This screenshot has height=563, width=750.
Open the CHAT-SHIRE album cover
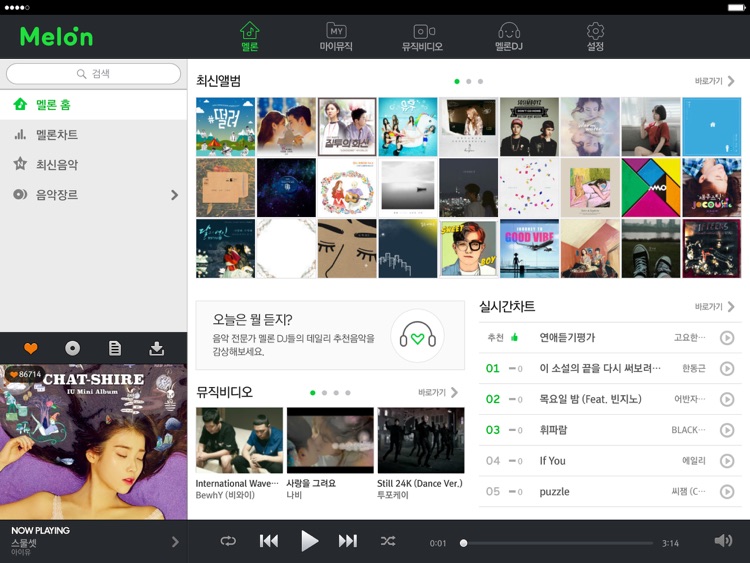(93, 442)
